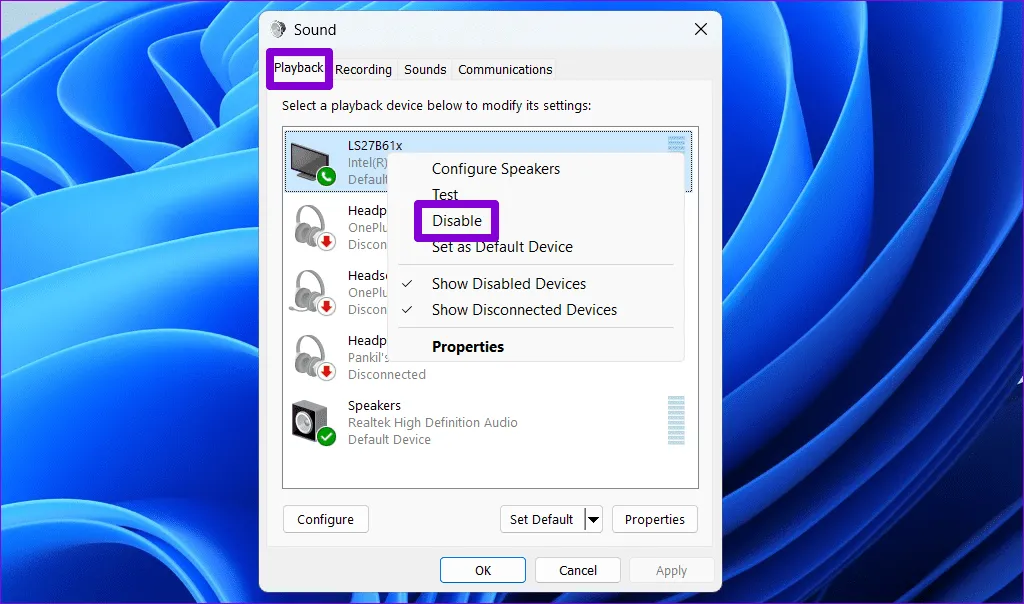This screenshot has width=1024, height=604.
Task: Toggle Show Disconnected Devices option
Action: click(524, 310)
